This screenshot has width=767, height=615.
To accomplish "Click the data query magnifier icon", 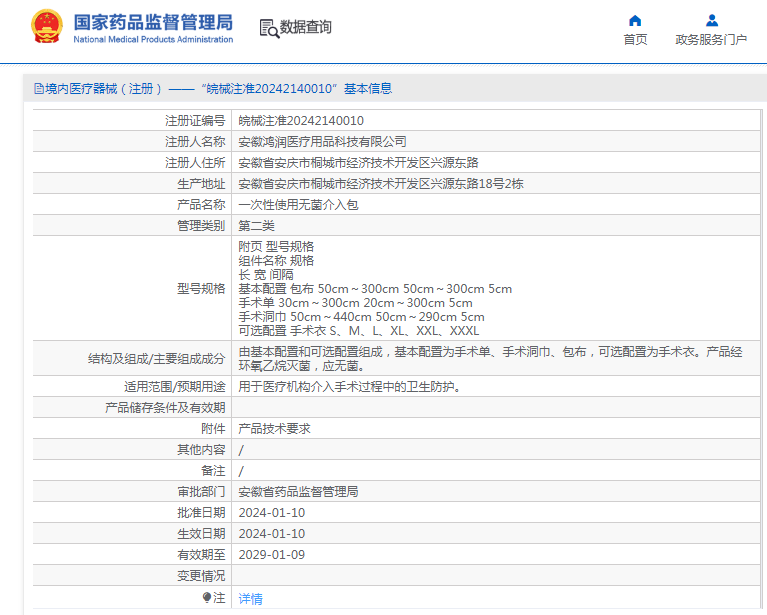I will coord(269,28).
